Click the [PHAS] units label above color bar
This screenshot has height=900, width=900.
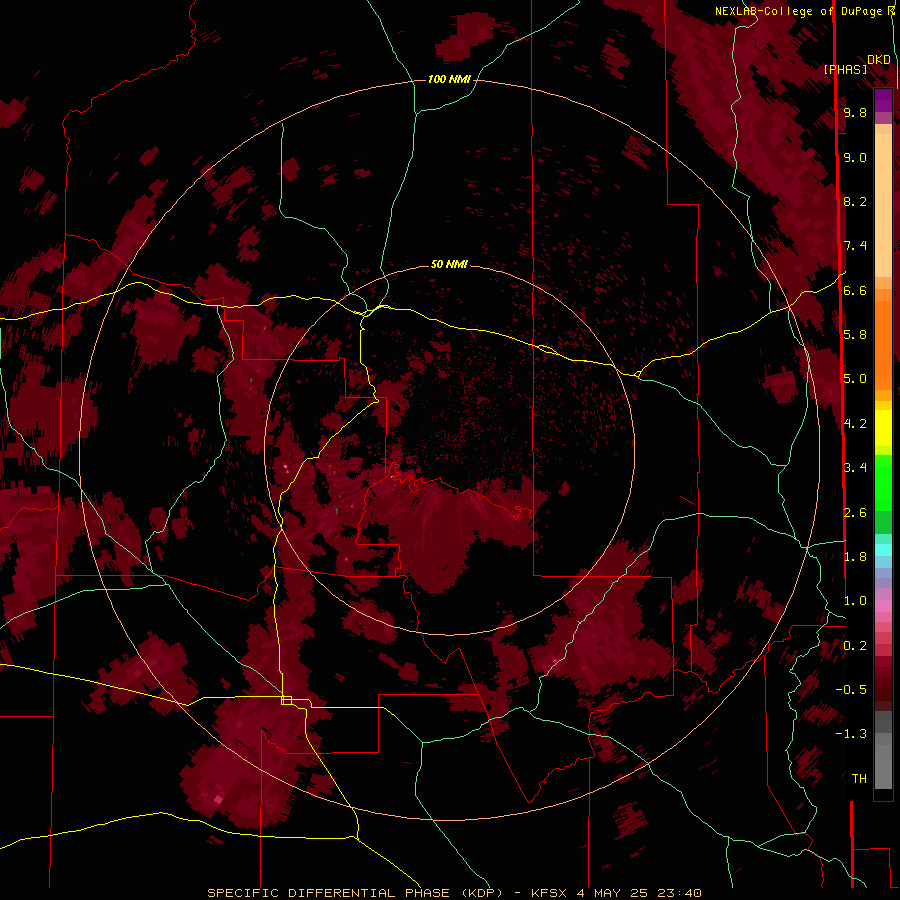tap(845, 70)
